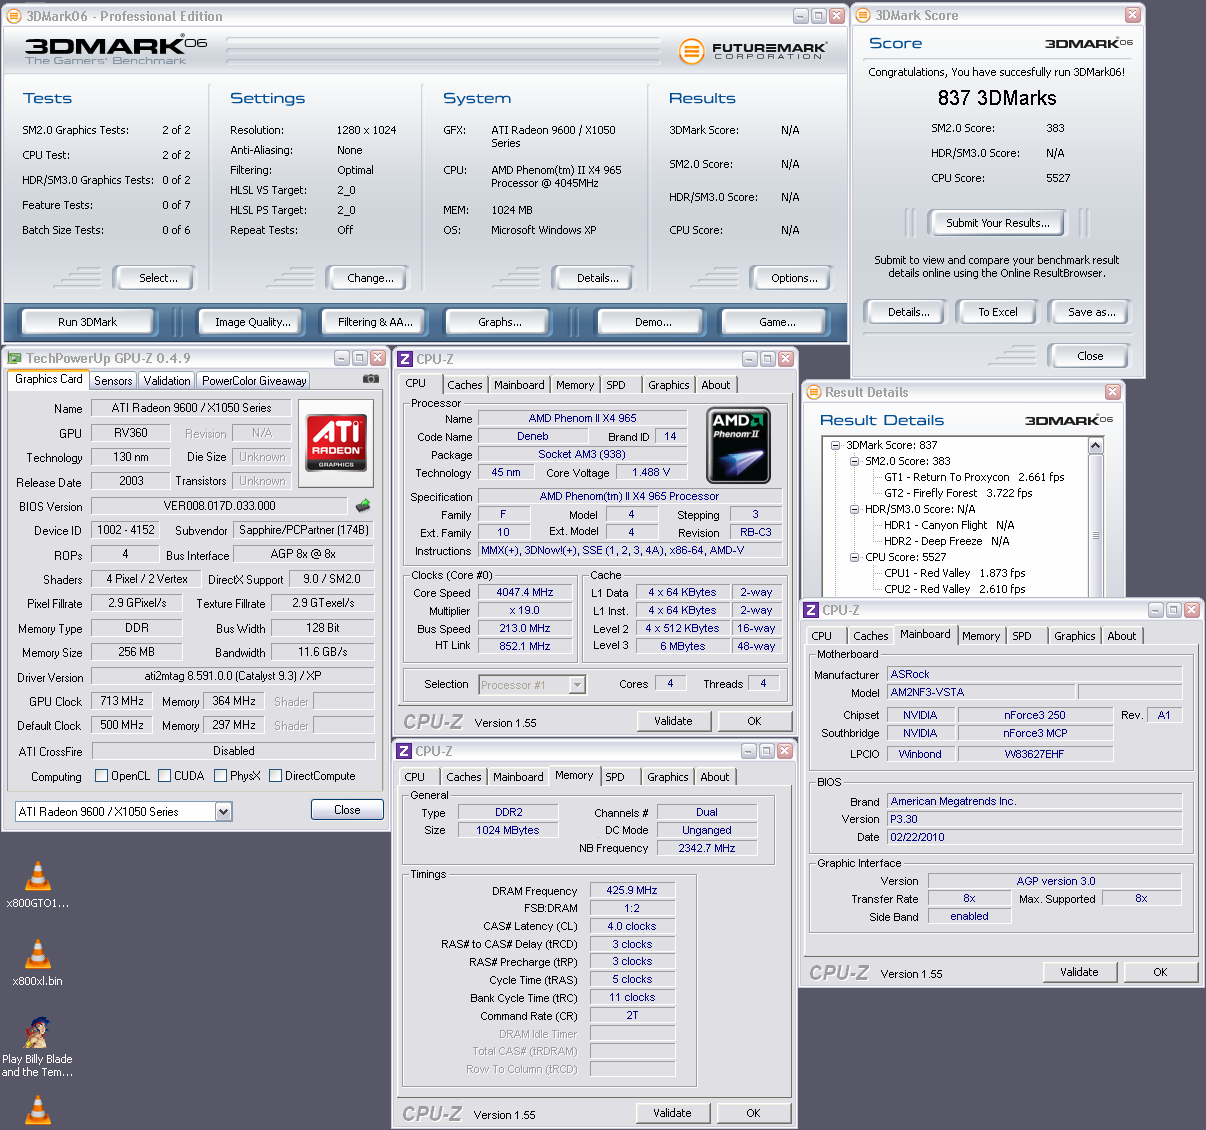1206x1130 pixels.
Task: Click the AMD Phenom II logo in CPU-Z
Action: coord(739,446)
